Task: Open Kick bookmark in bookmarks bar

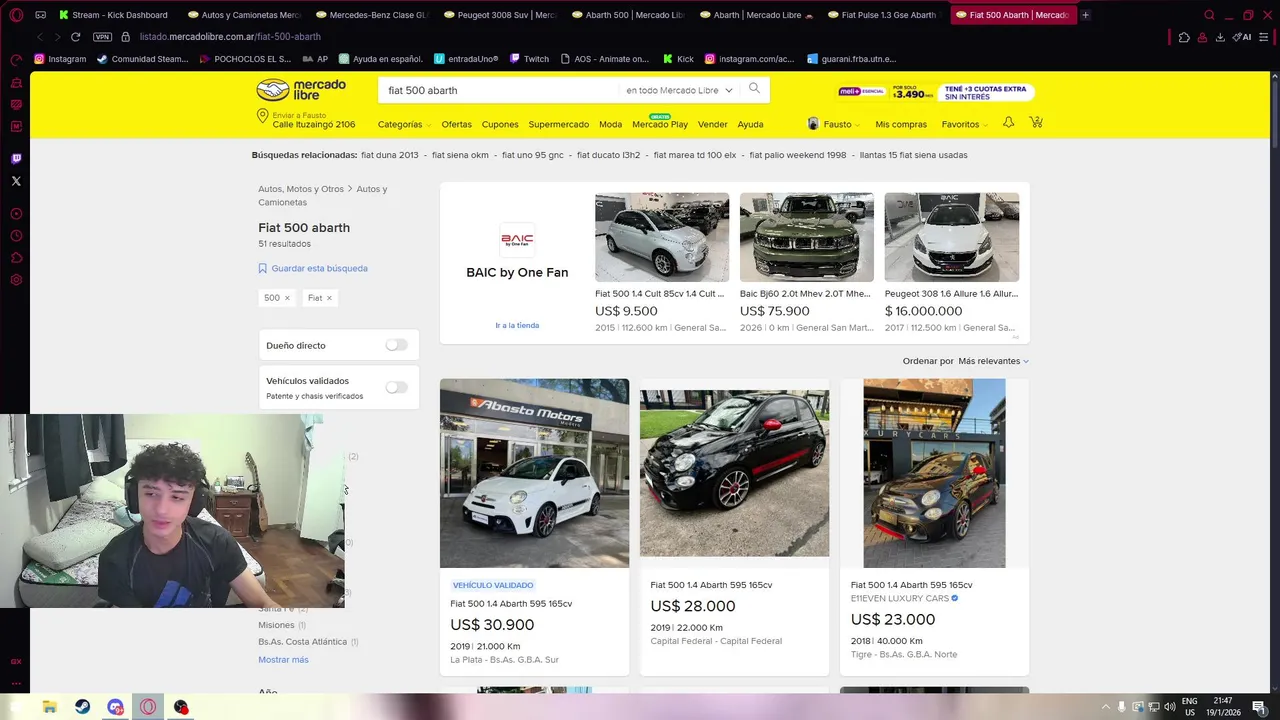Action: pyautogui.click(x=679, y=59)
